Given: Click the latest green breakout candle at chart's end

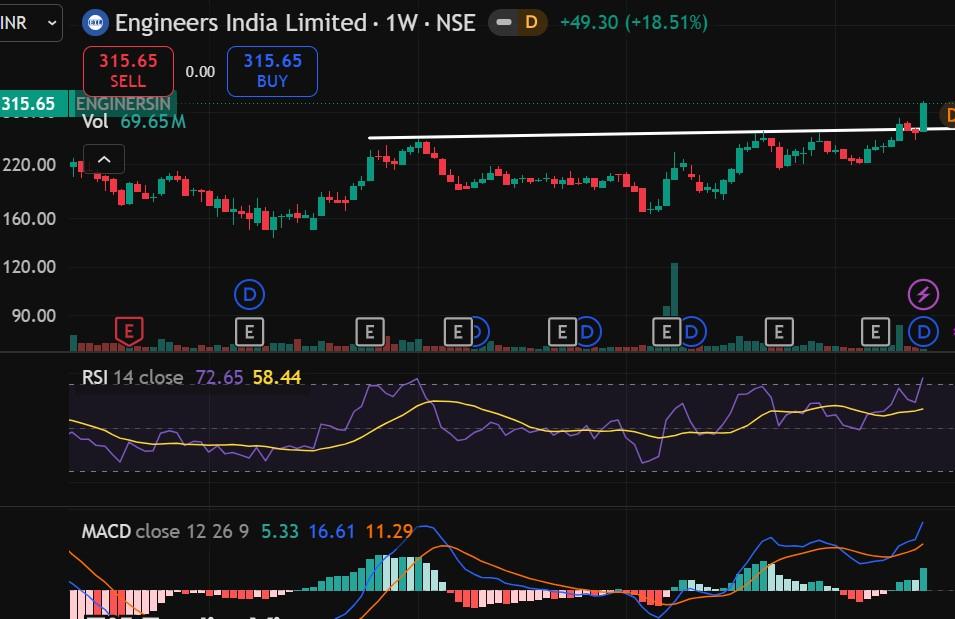Looking at the screenshot, I should pos(923,116).
